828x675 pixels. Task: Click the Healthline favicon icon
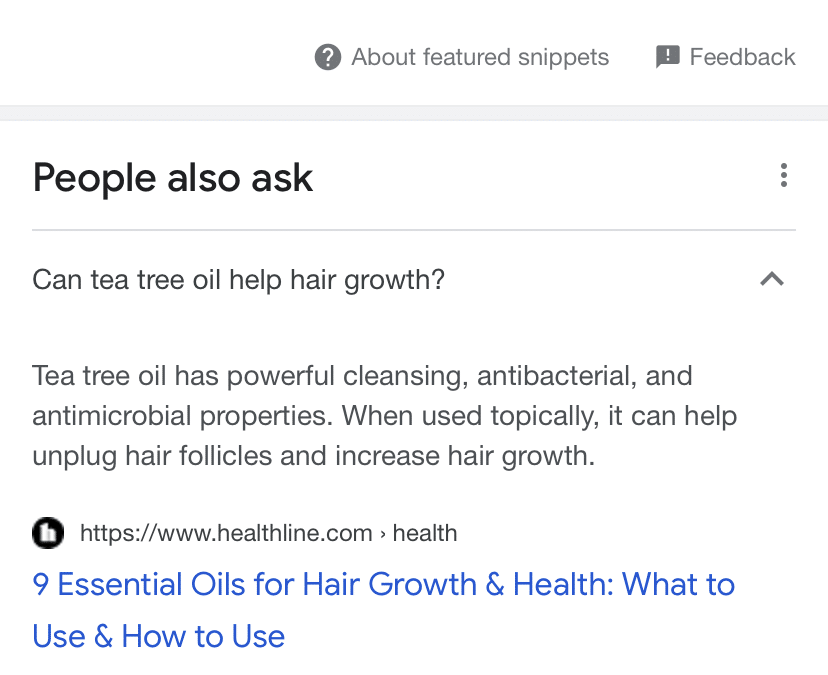point(48,533)
